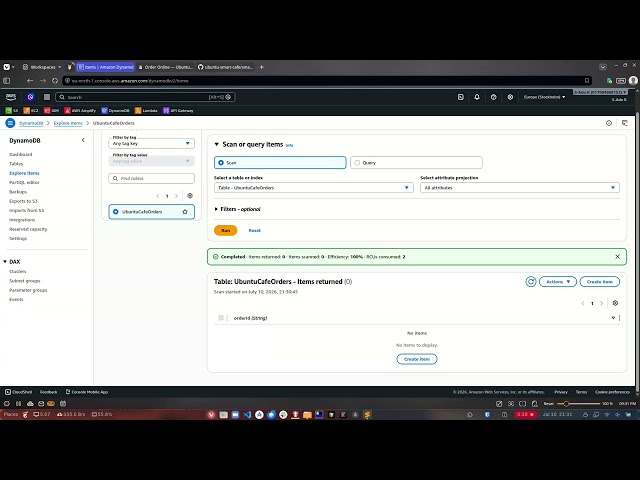Open the info panel icon near breadcrumbs

(609, 123)
